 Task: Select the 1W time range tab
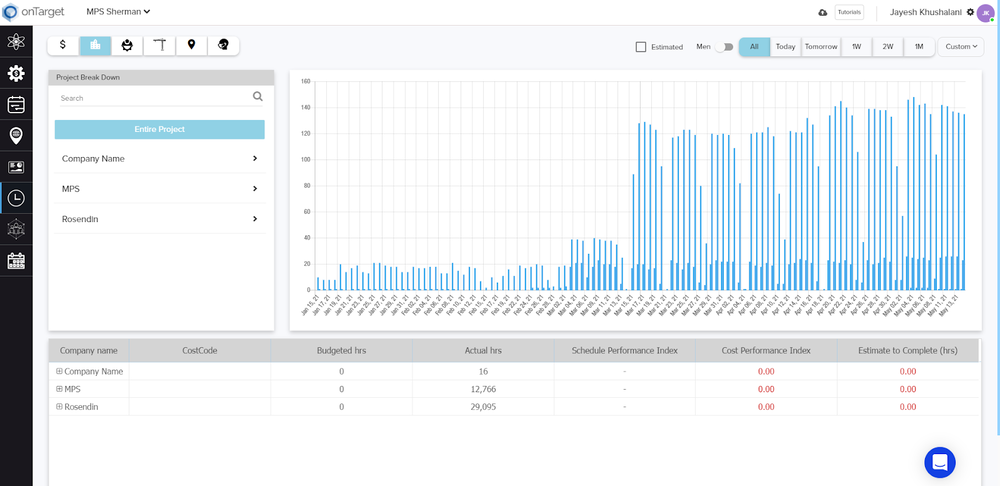[857, 47]
